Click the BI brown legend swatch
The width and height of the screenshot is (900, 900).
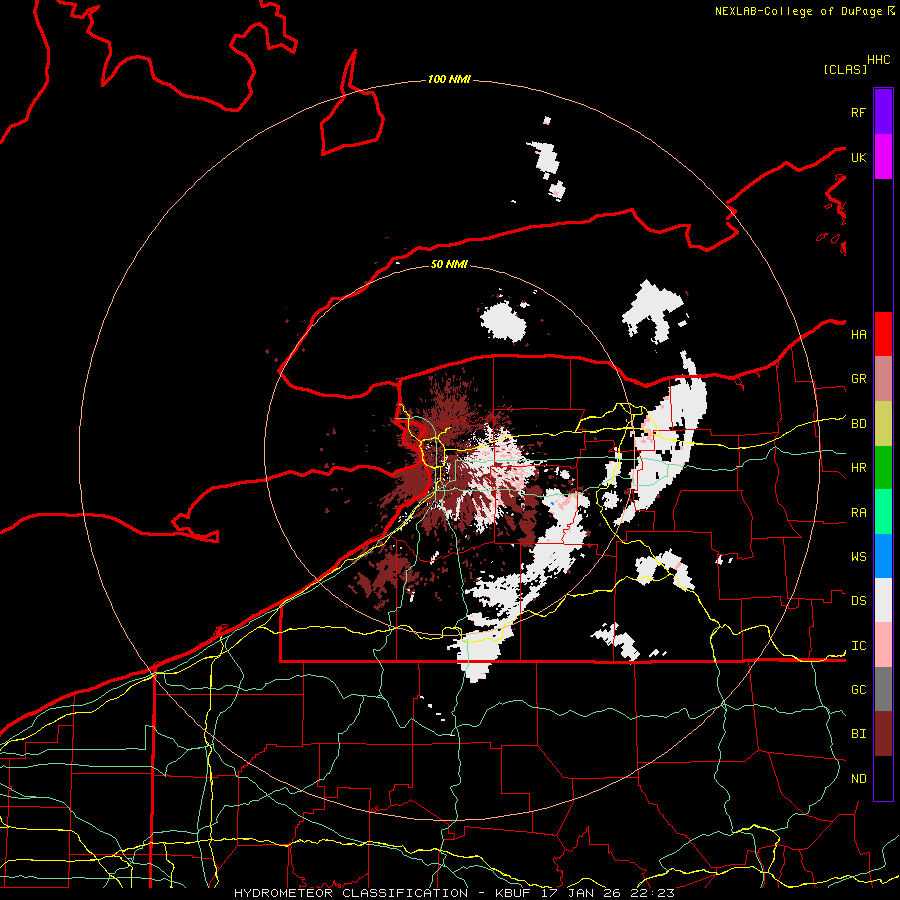point(883,734)
